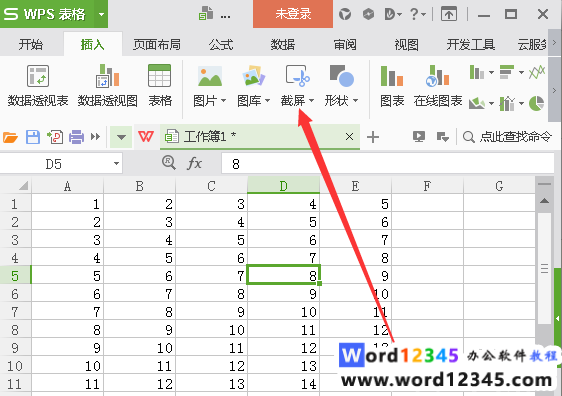This screenshot has height=396, width=562.
Task: Export to PDF icon in quick toolbar
Action: (x=55, y=137)
